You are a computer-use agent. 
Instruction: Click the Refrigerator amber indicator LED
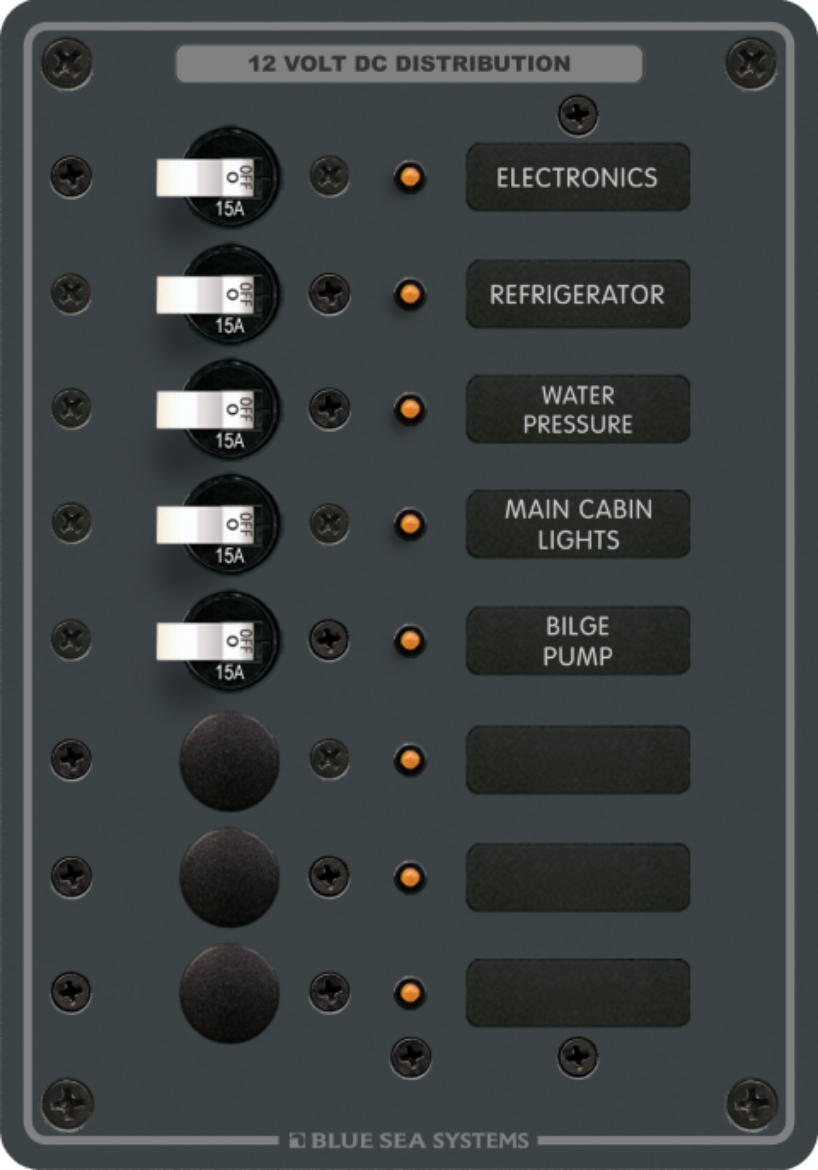click(x=410, y=294)
